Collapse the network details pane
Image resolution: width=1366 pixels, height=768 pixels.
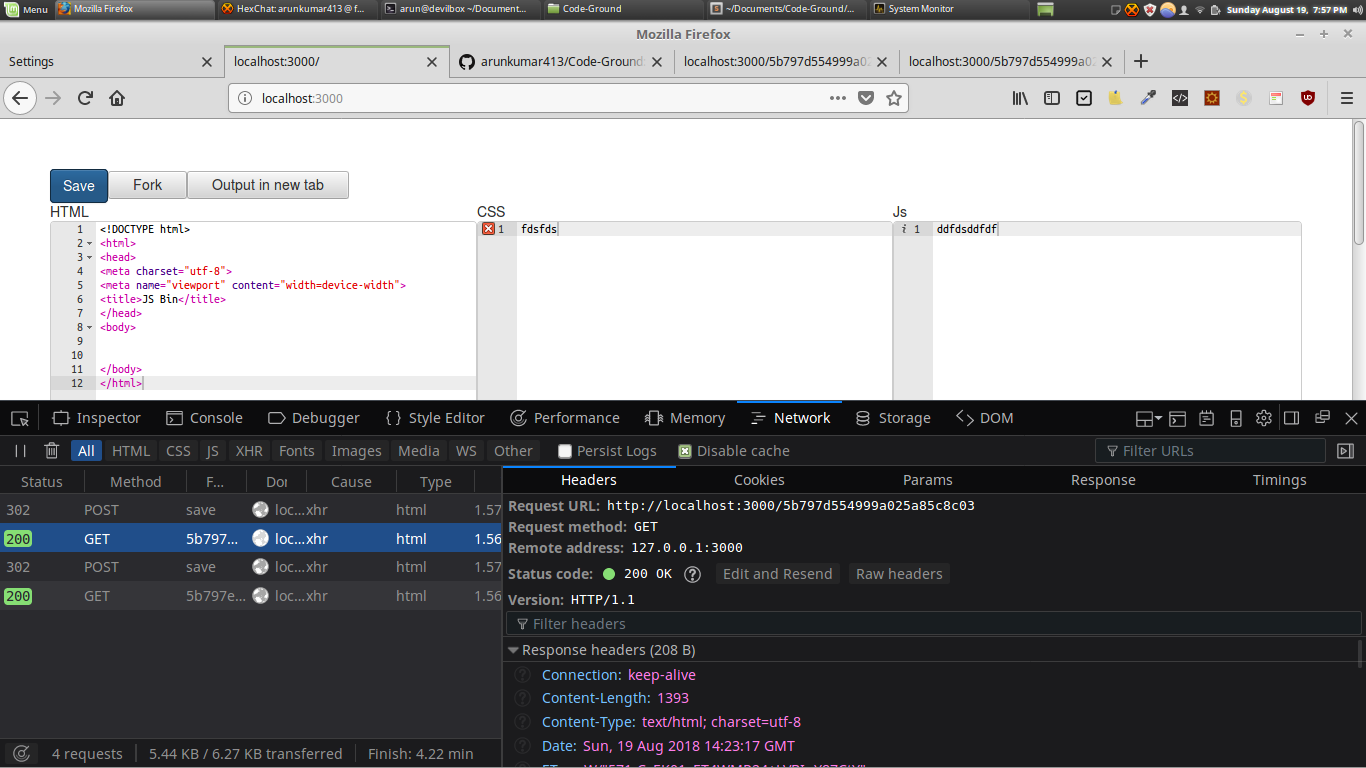[1346, 451]
